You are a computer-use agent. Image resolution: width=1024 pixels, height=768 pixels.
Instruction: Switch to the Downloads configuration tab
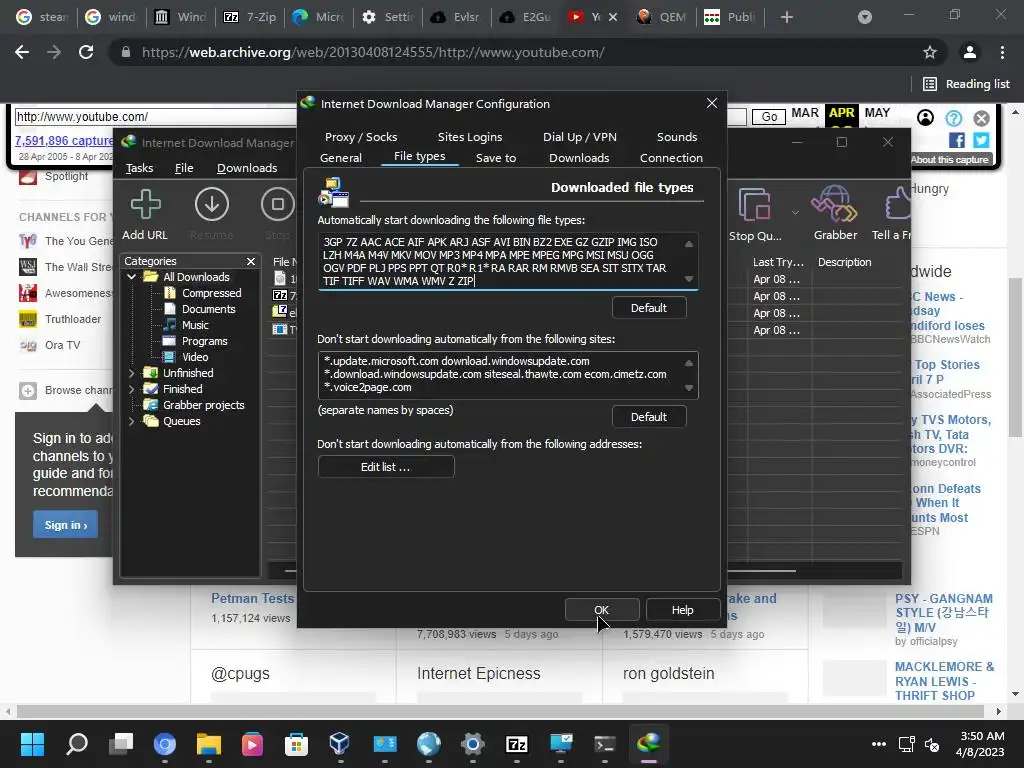click(x=579, y=158)
